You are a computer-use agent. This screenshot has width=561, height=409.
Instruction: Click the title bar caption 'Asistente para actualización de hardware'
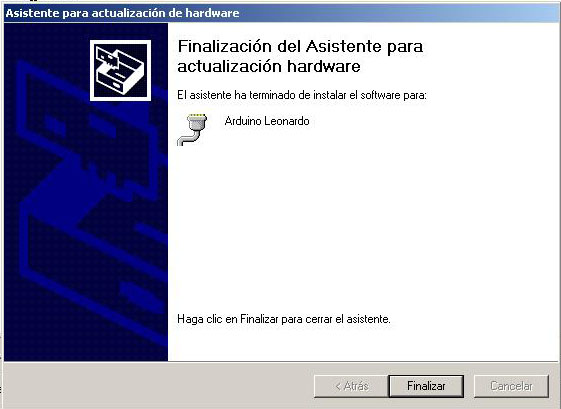pos(122,13)
